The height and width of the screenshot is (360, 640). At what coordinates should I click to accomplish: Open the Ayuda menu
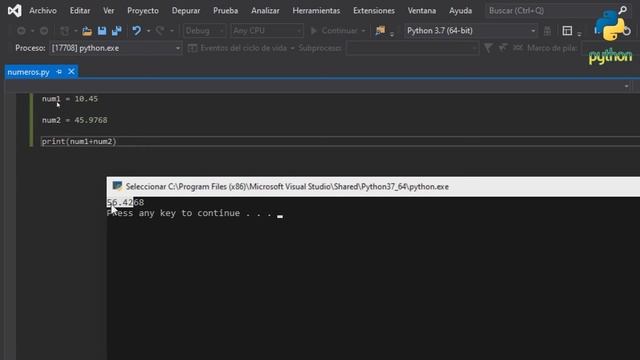[x=460, y=11]
